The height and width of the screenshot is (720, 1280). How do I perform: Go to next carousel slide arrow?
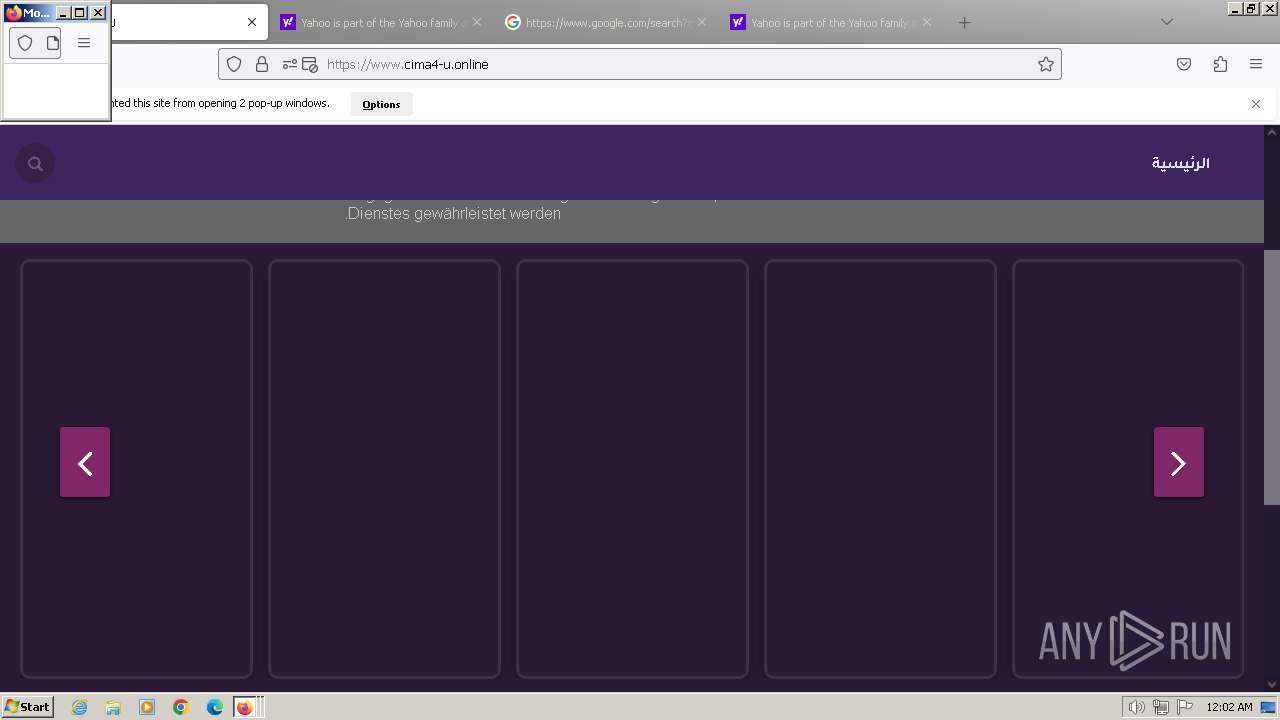1179,462
